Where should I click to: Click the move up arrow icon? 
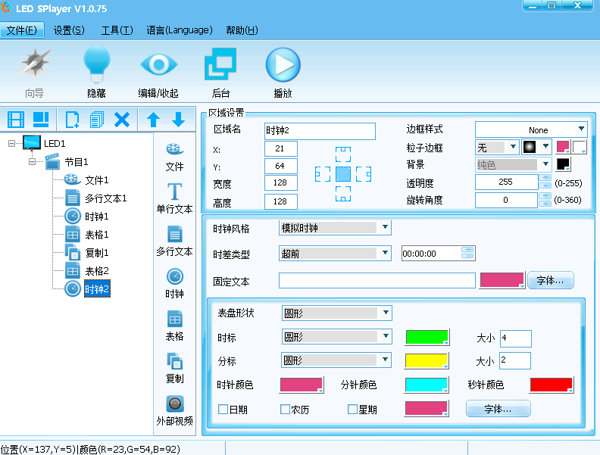click(x=153, y=120)
